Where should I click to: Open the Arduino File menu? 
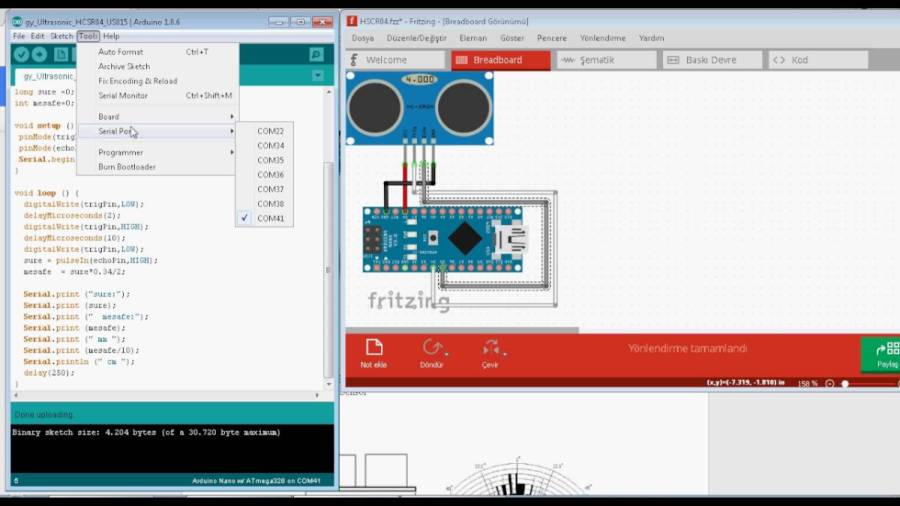click(x=19, y=36)
